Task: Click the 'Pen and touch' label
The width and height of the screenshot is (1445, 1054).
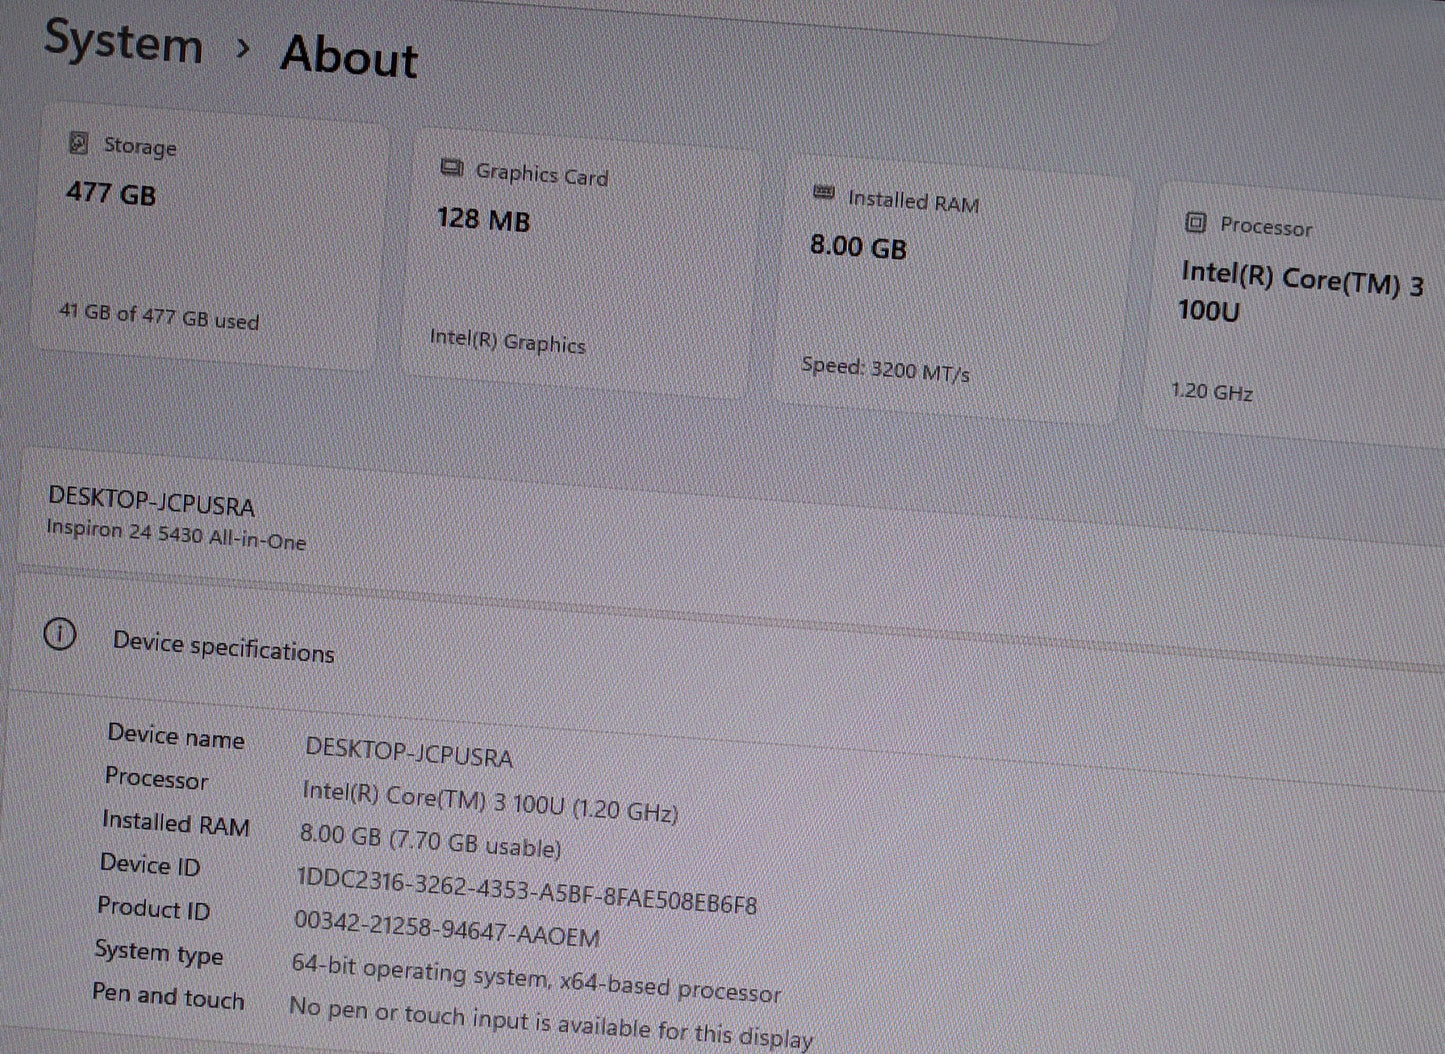Action: coord(168,996)
